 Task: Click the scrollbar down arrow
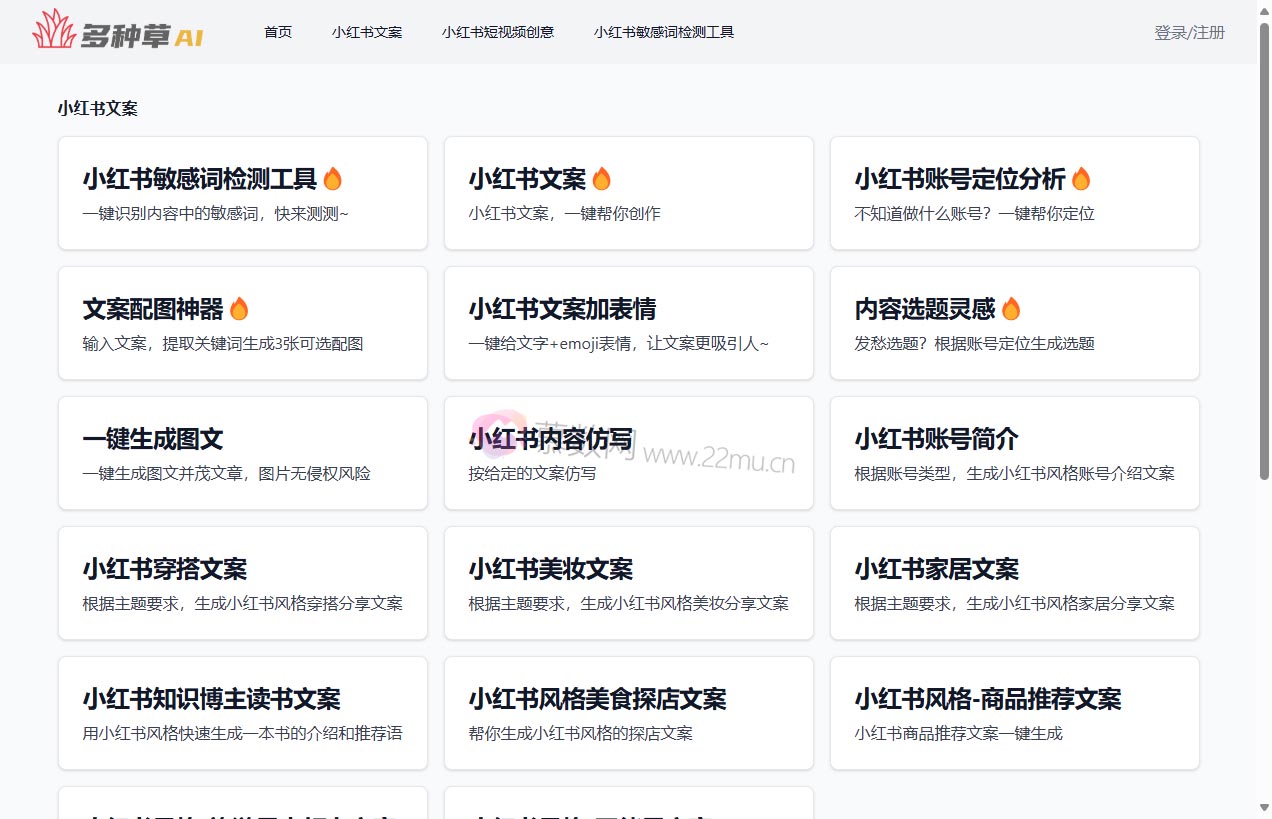click(x=1263, y=808)
